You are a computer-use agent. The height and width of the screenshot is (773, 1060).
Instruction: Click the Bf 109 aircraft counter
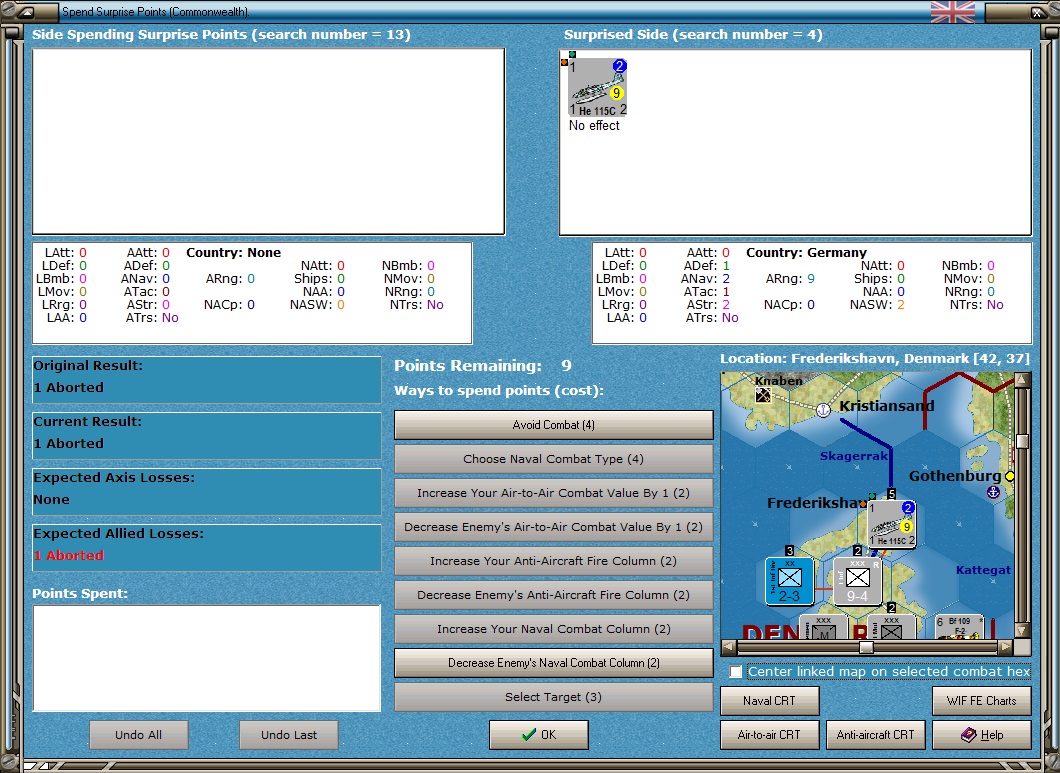[958, 626]
